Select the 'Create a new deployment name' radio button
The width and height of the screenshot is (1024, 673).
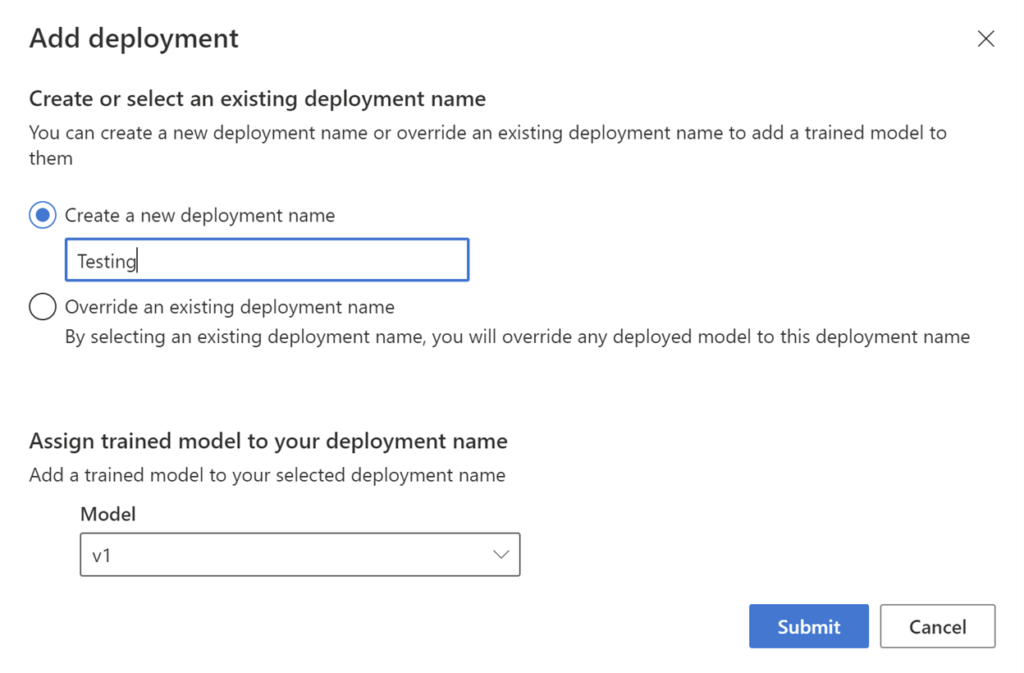click(42, 214)
